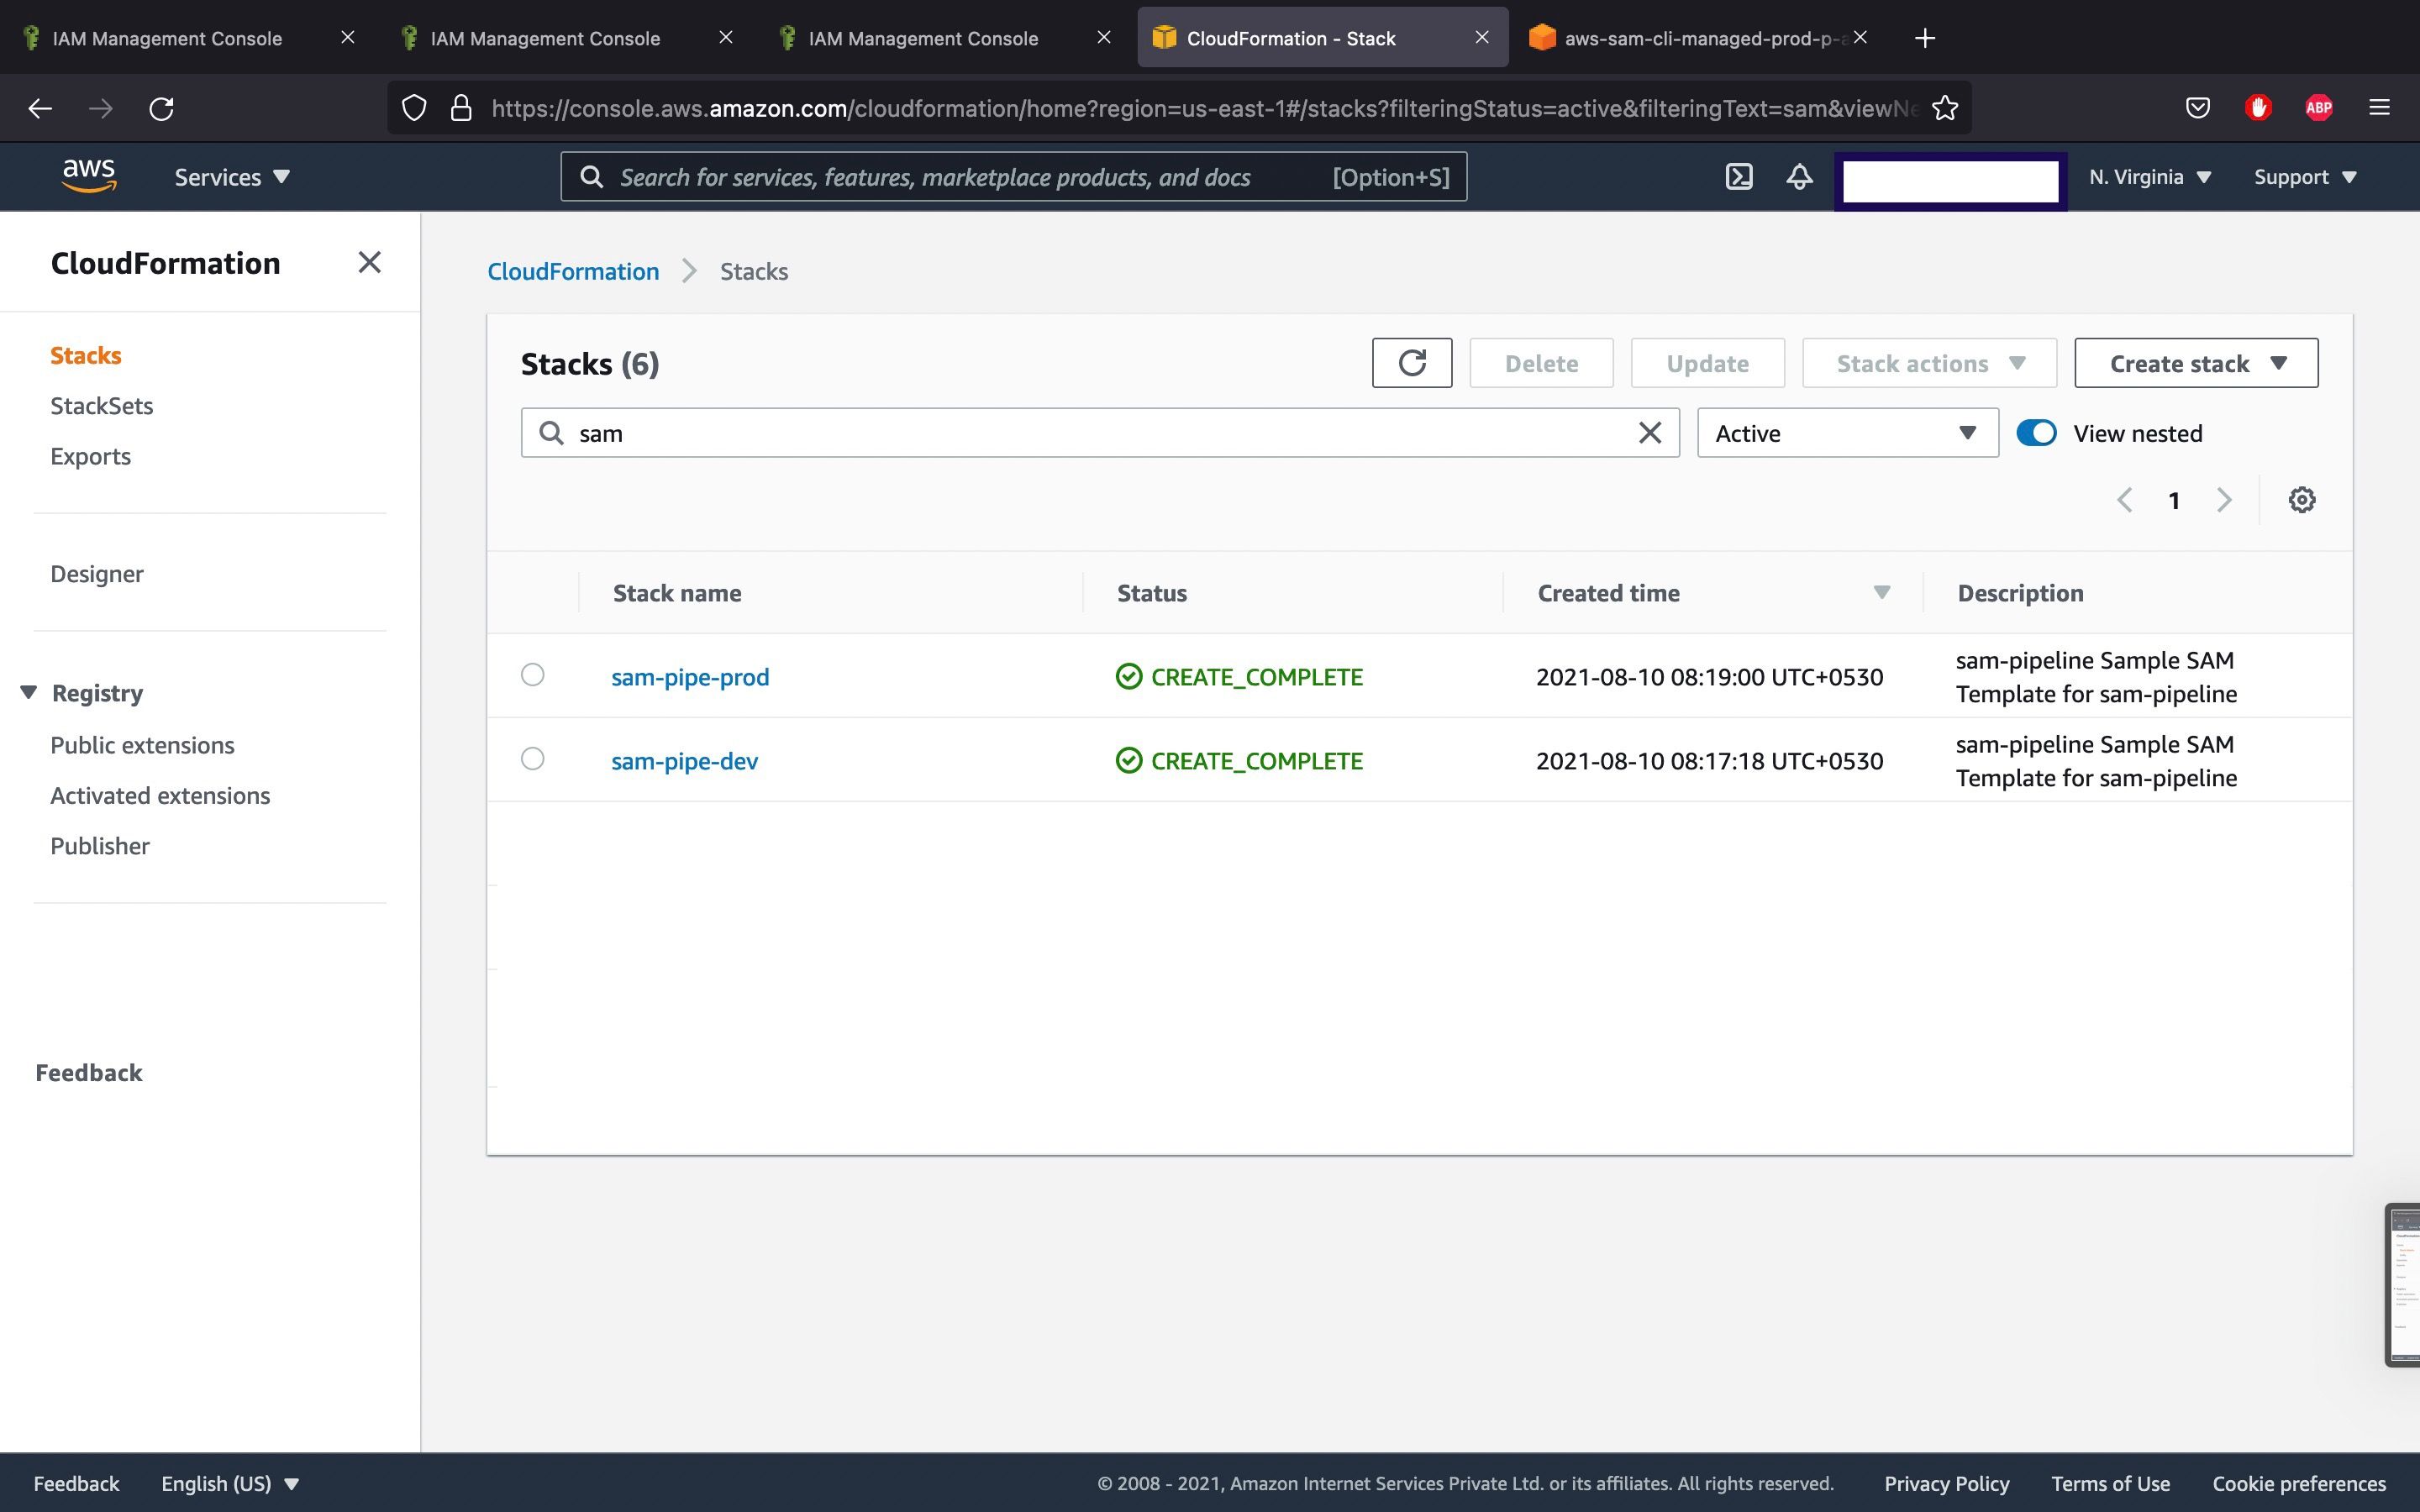Collapse the Registry section
This screenshot has height=1512, width=2420.
pyautogui.click(x=28, y=692)
